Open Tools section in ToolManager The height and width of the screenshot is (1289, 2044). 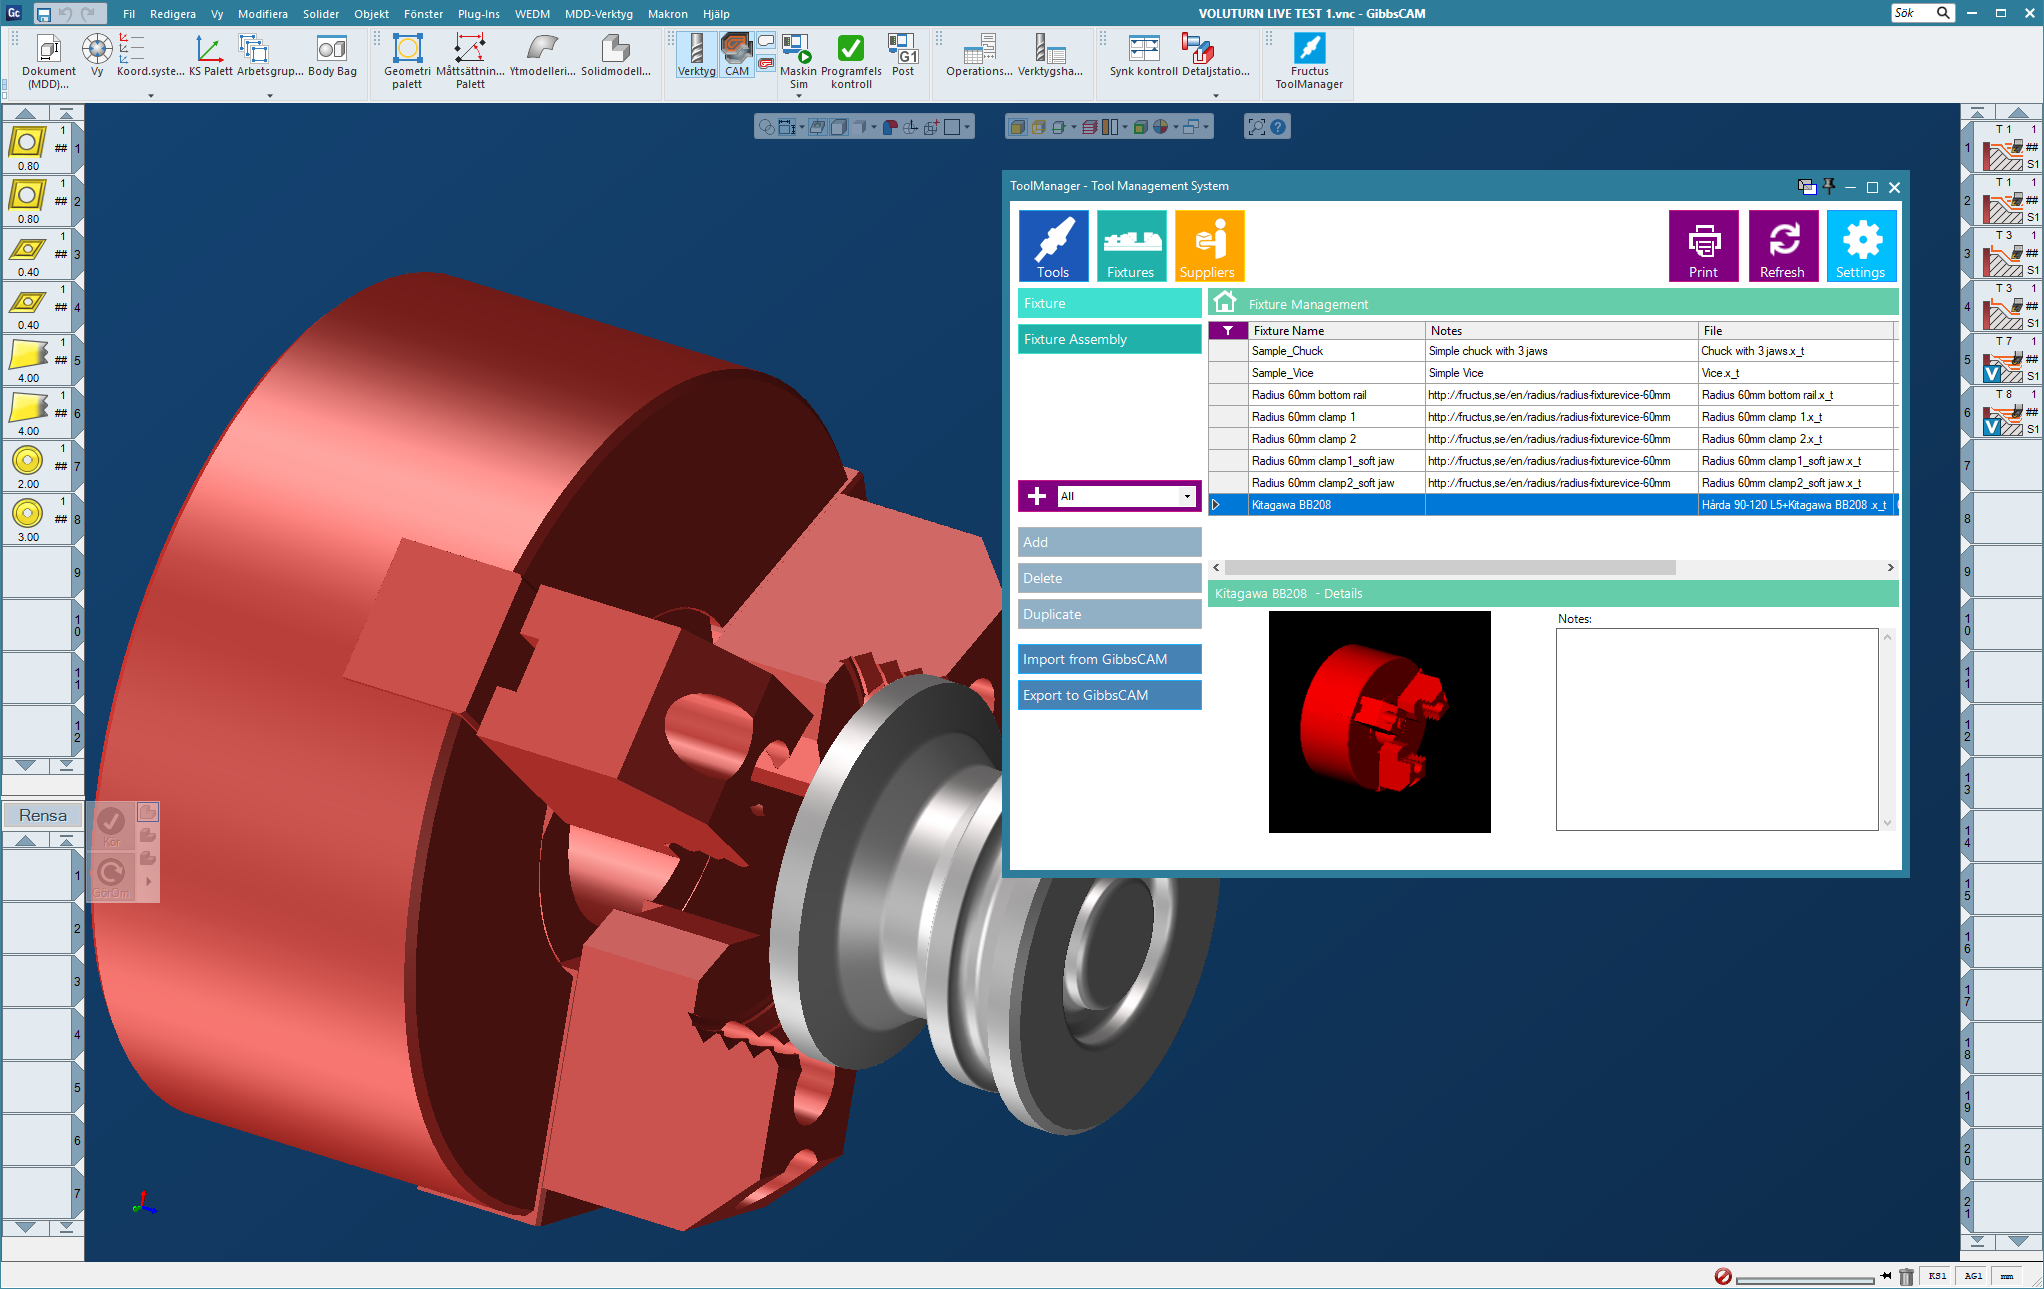(x=1053, y=246)
